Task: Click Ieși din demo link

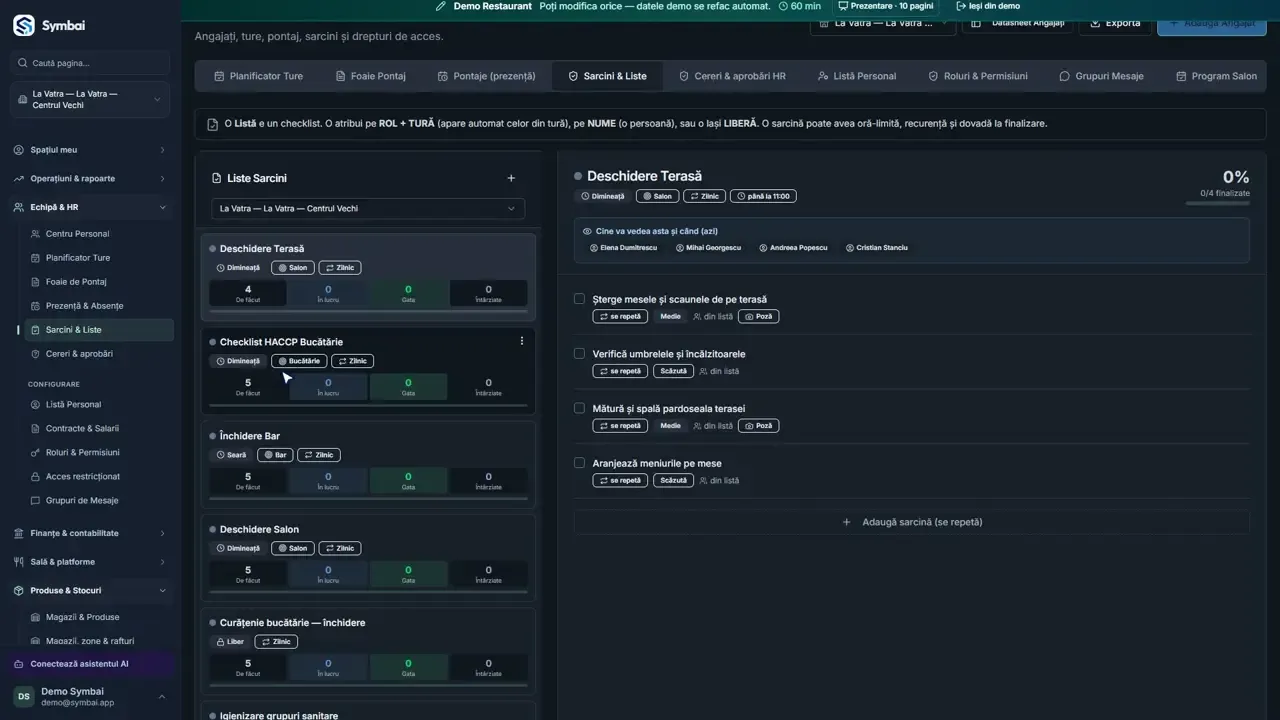Action: (988, 6)
